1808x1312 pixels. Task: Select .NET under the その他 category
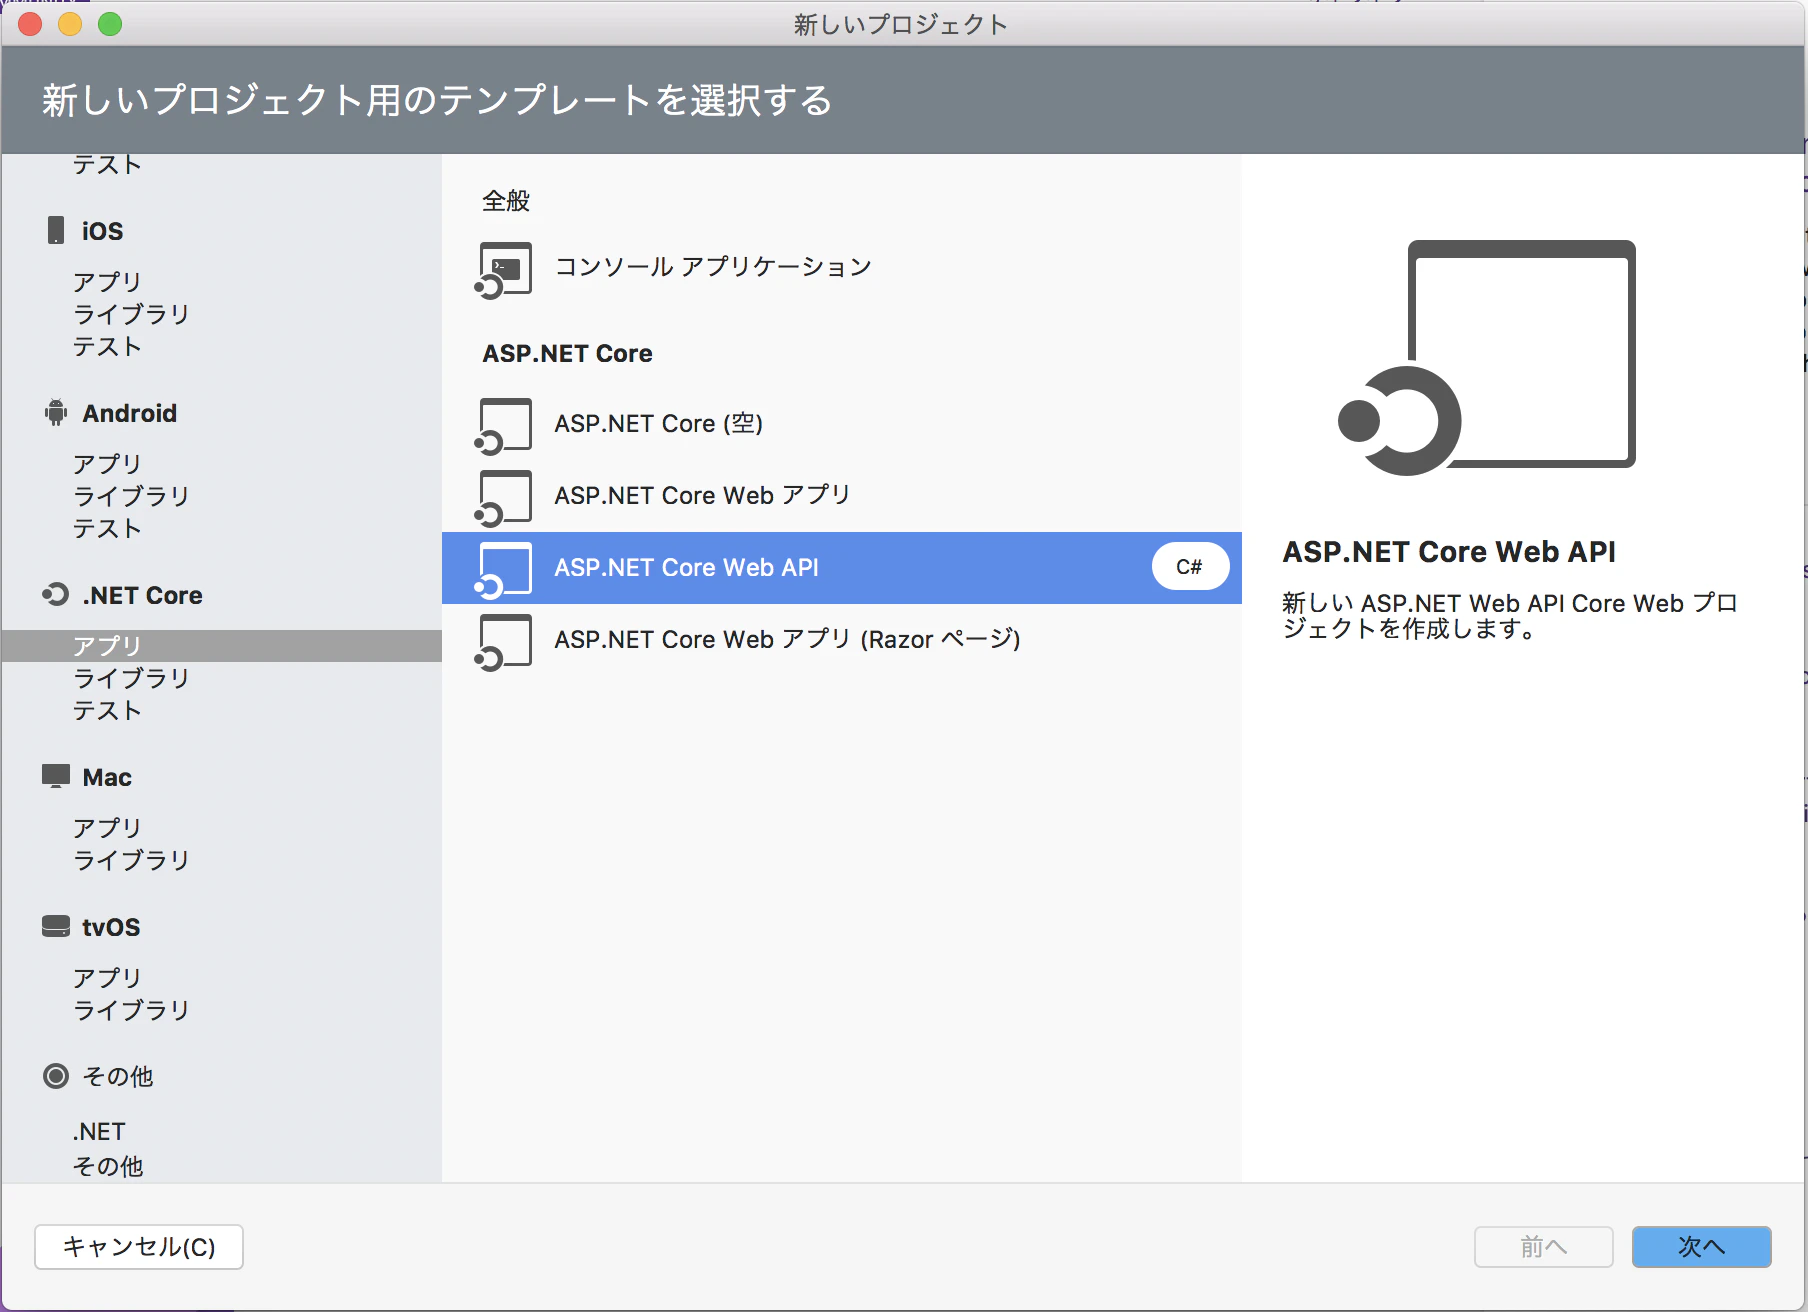99,1132
